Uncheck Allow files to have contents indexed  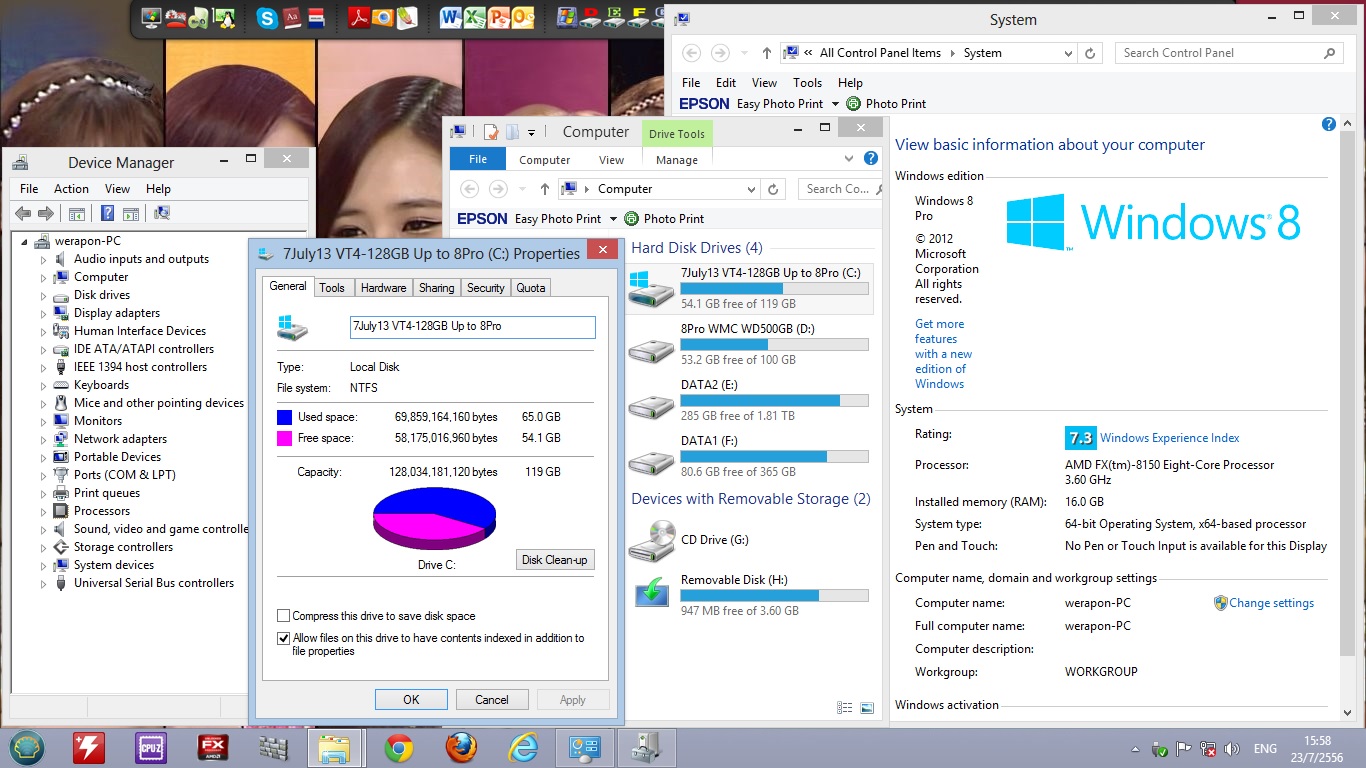pos(284,638)
